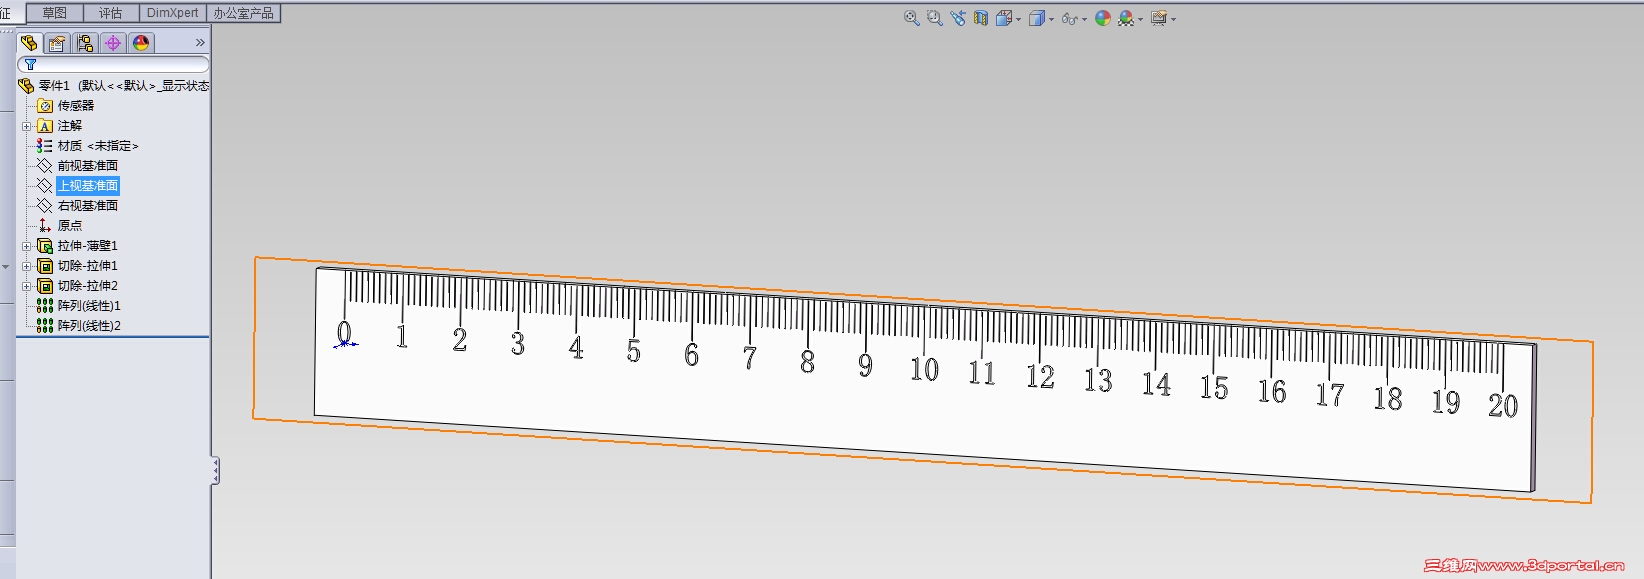The width and height of the screenshot is (1644, 579).
Task: Click the Zoom to Fit icon
Action: [x=911, y=18]
